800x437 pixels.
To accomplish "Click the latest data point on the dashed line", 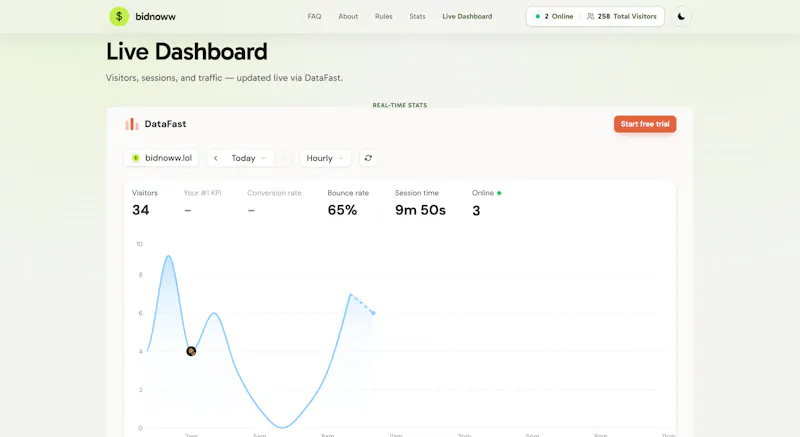I will 373,313.
